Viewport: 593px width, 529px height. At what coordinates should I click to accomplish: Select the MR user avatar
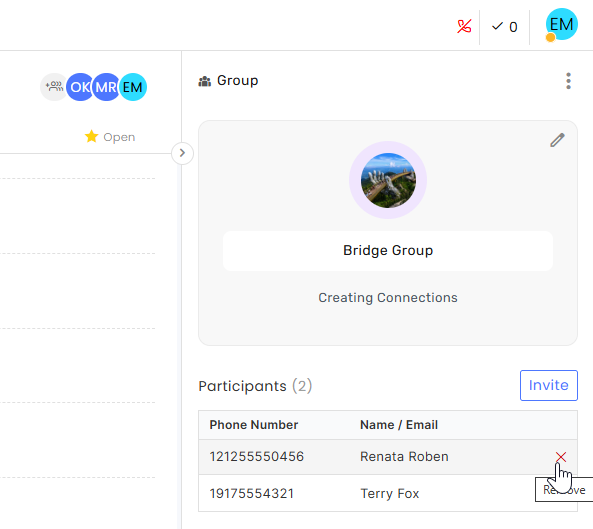coord(106,87)
